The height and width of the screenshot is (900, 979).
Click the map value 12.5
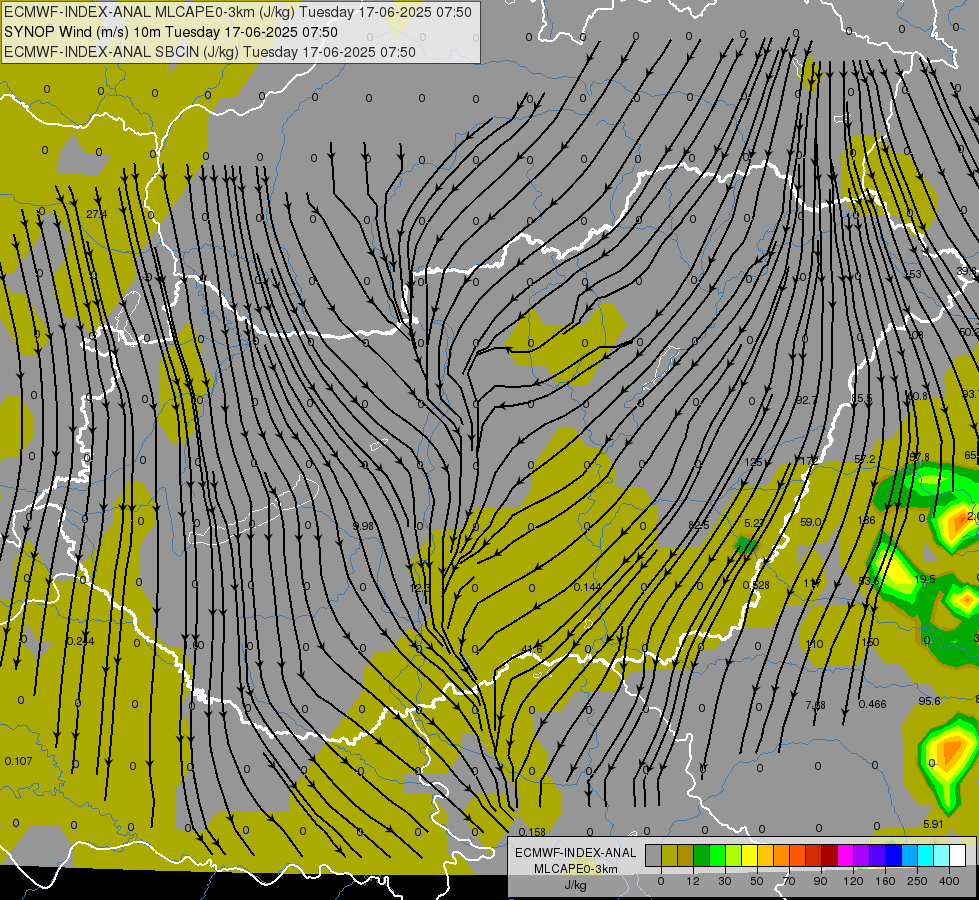click(420, 588)
